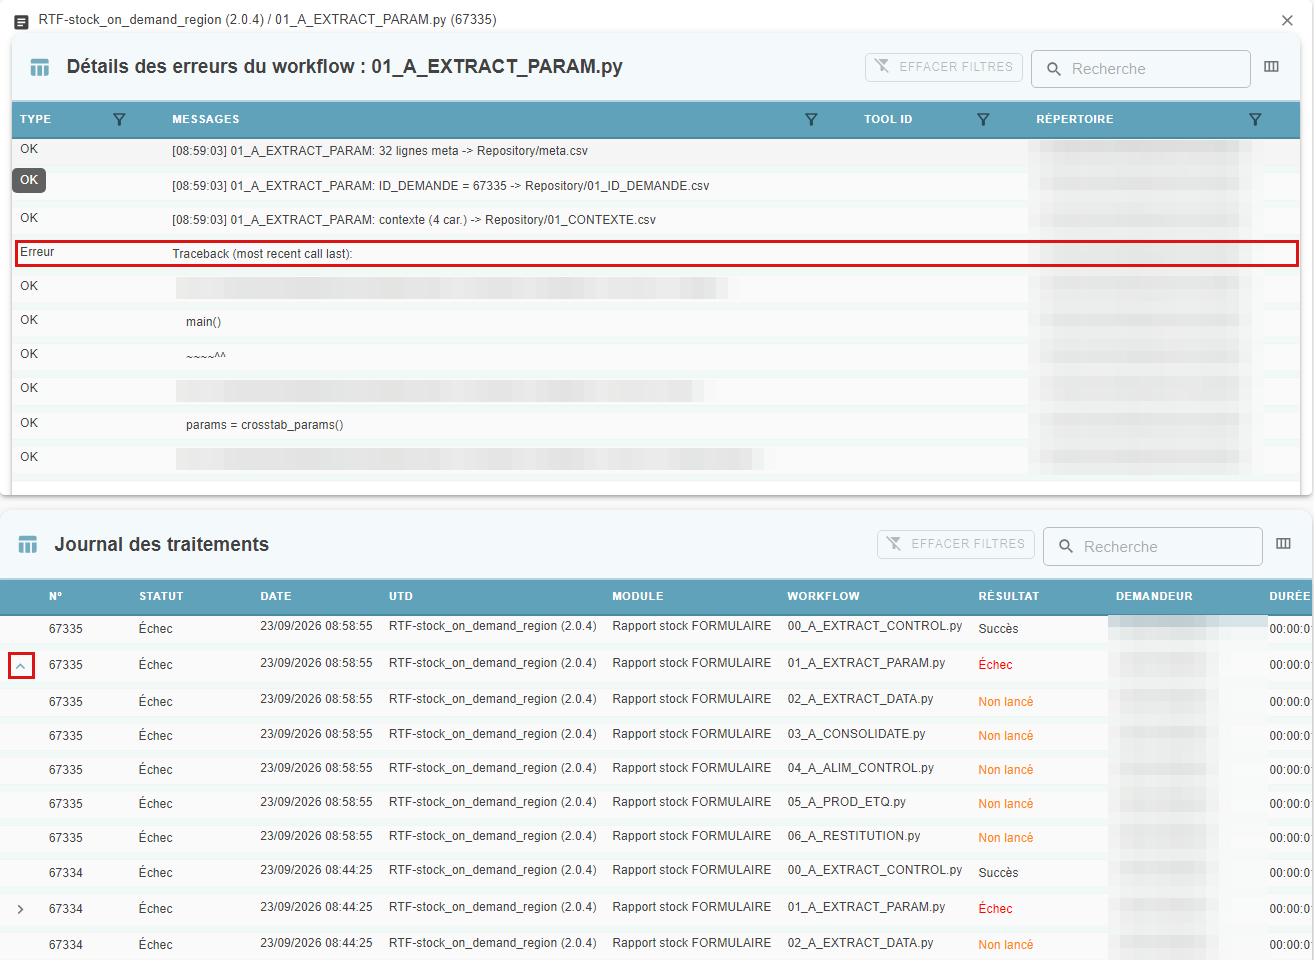This screenshot has width=1314, height=960.
Task: Select the 'main()' message line
Action: (203, 322)
